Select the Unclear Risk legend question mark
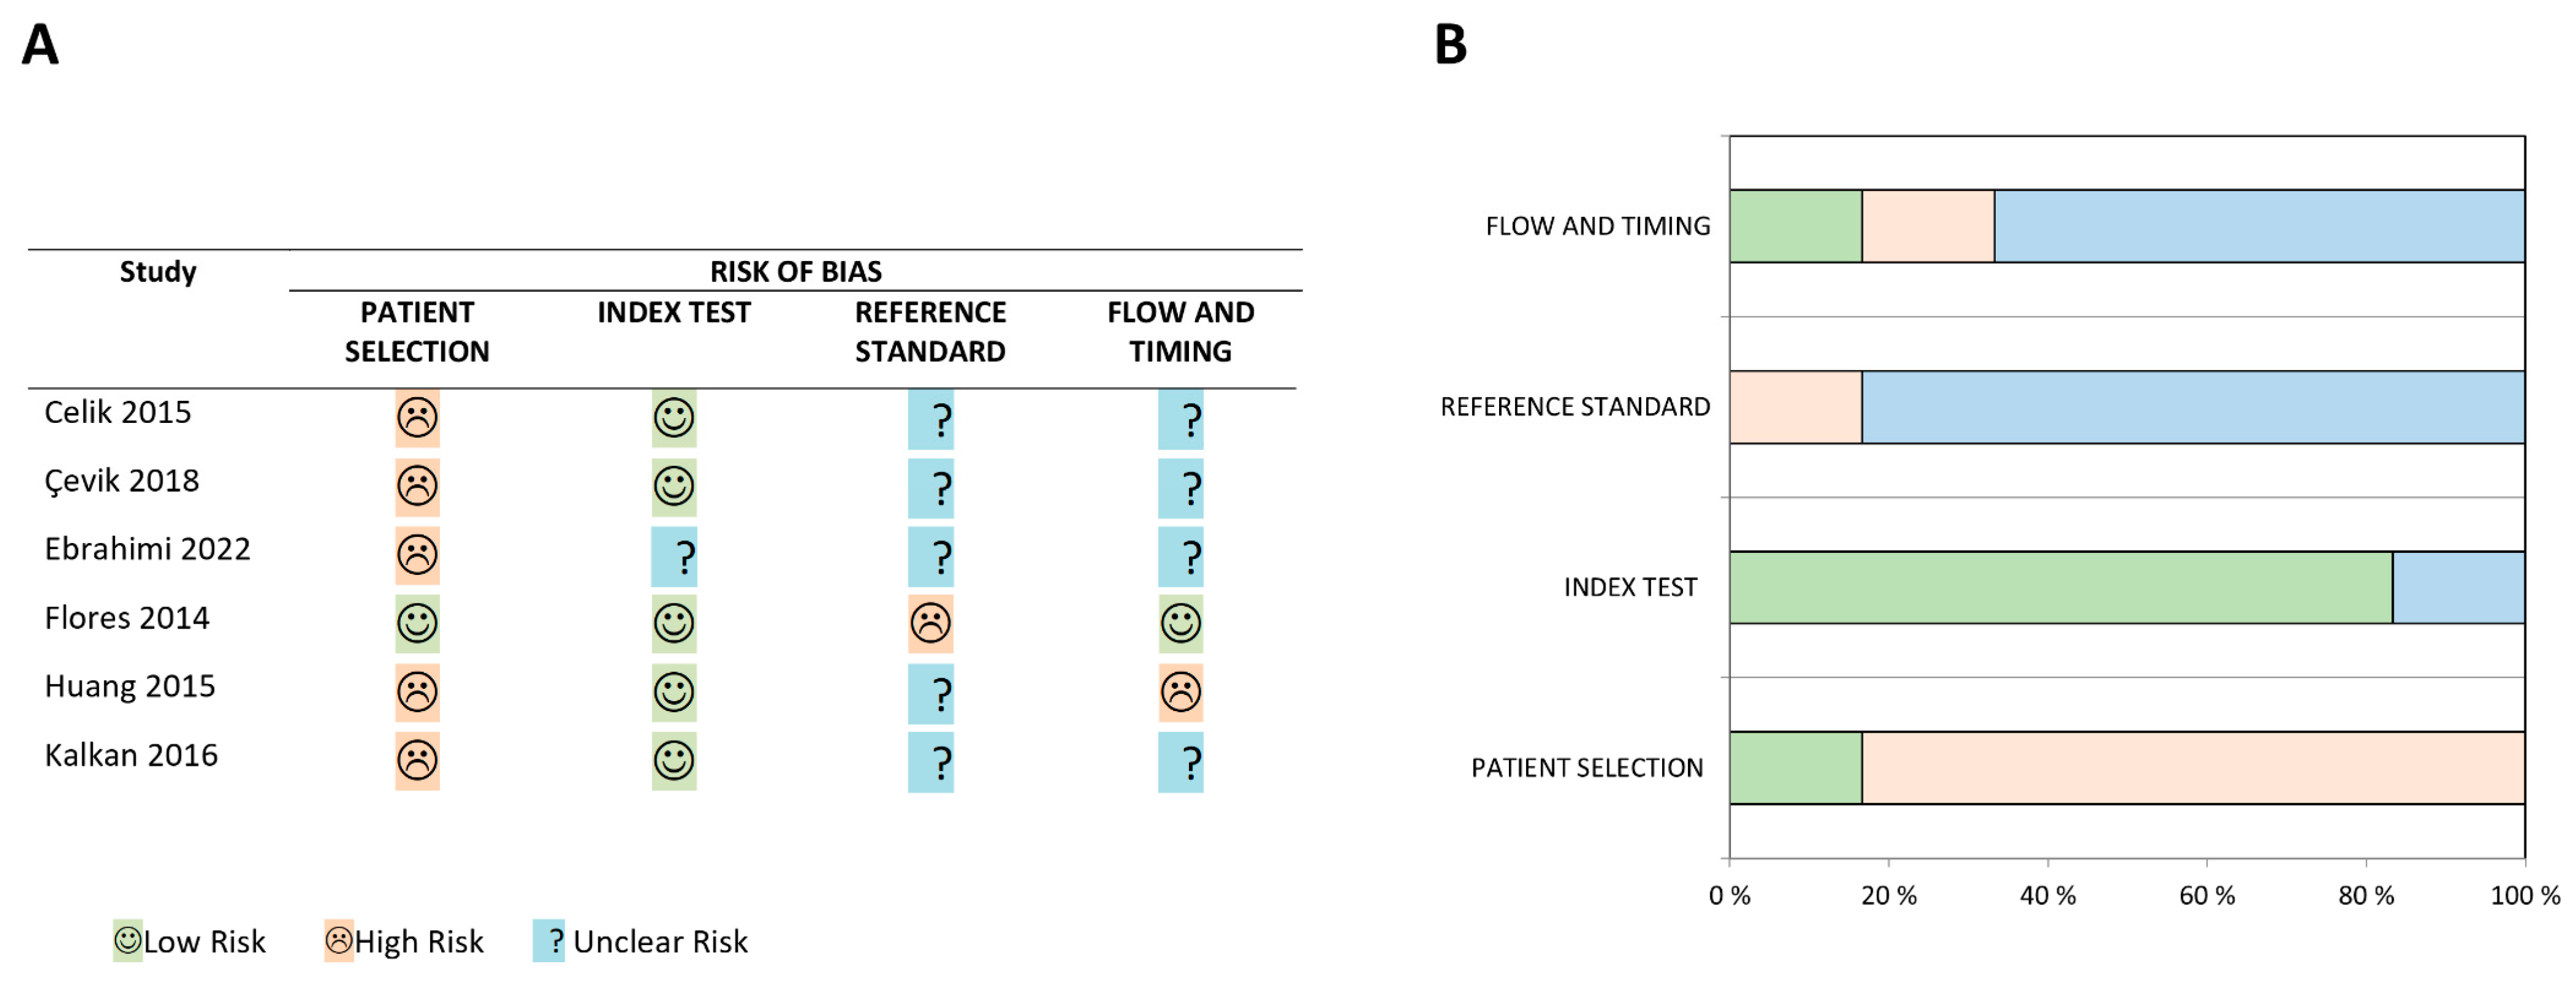The width and height of the screenshot is (2576, 985). pyautogui.click(x=549, y=940)
